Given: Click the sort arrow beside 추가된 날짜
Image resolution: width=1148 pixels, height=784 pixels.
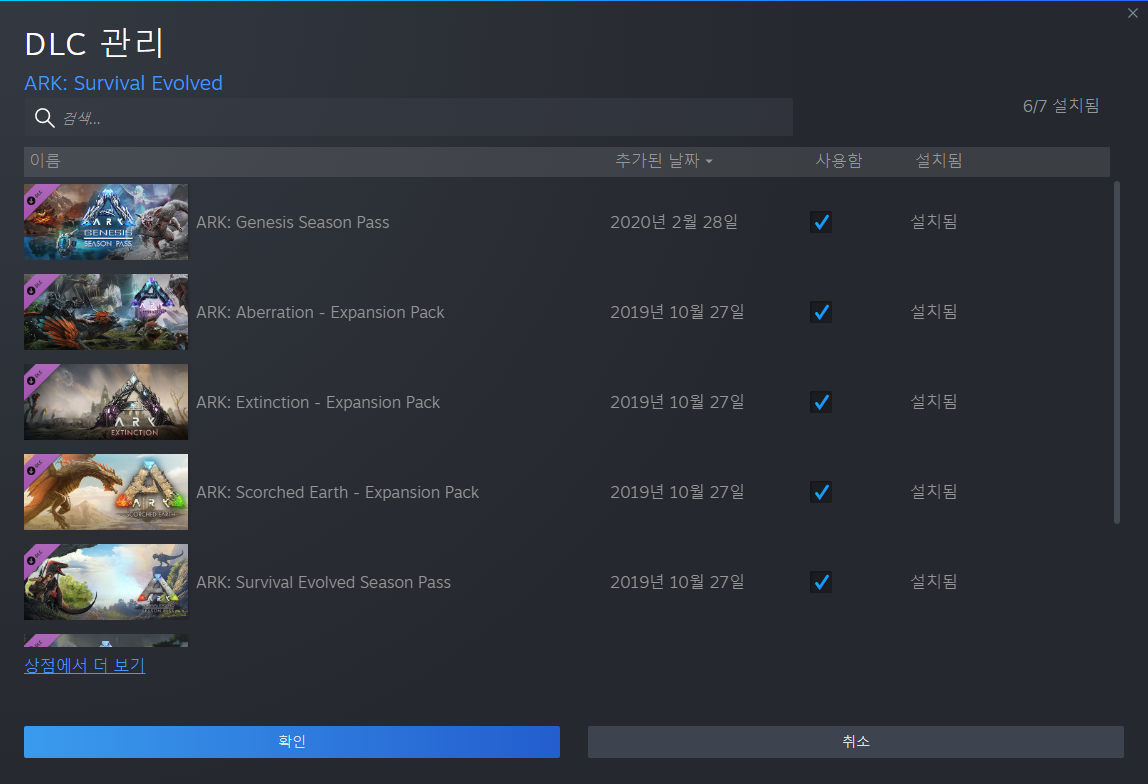Looking at the screenshot, I should point(709,161).
